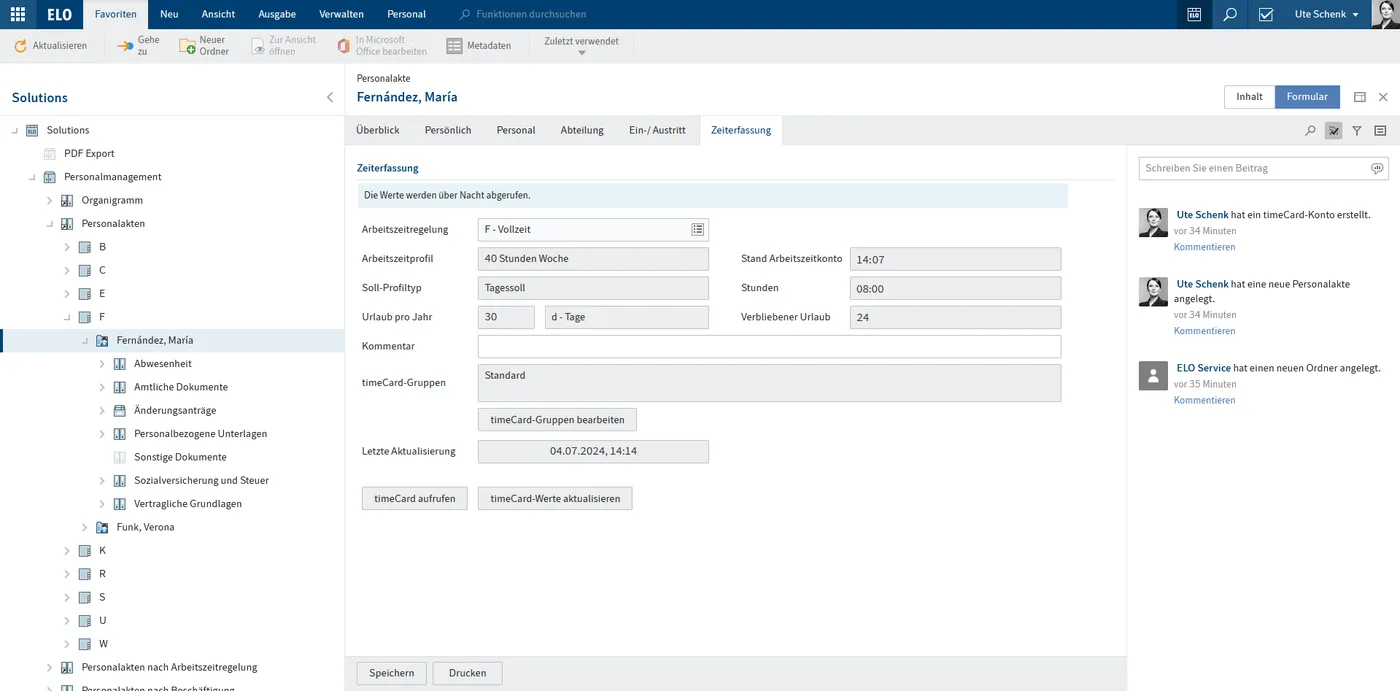Open the Personal ribbon tab
1400x691 pixels.
[x=406, y=14]
